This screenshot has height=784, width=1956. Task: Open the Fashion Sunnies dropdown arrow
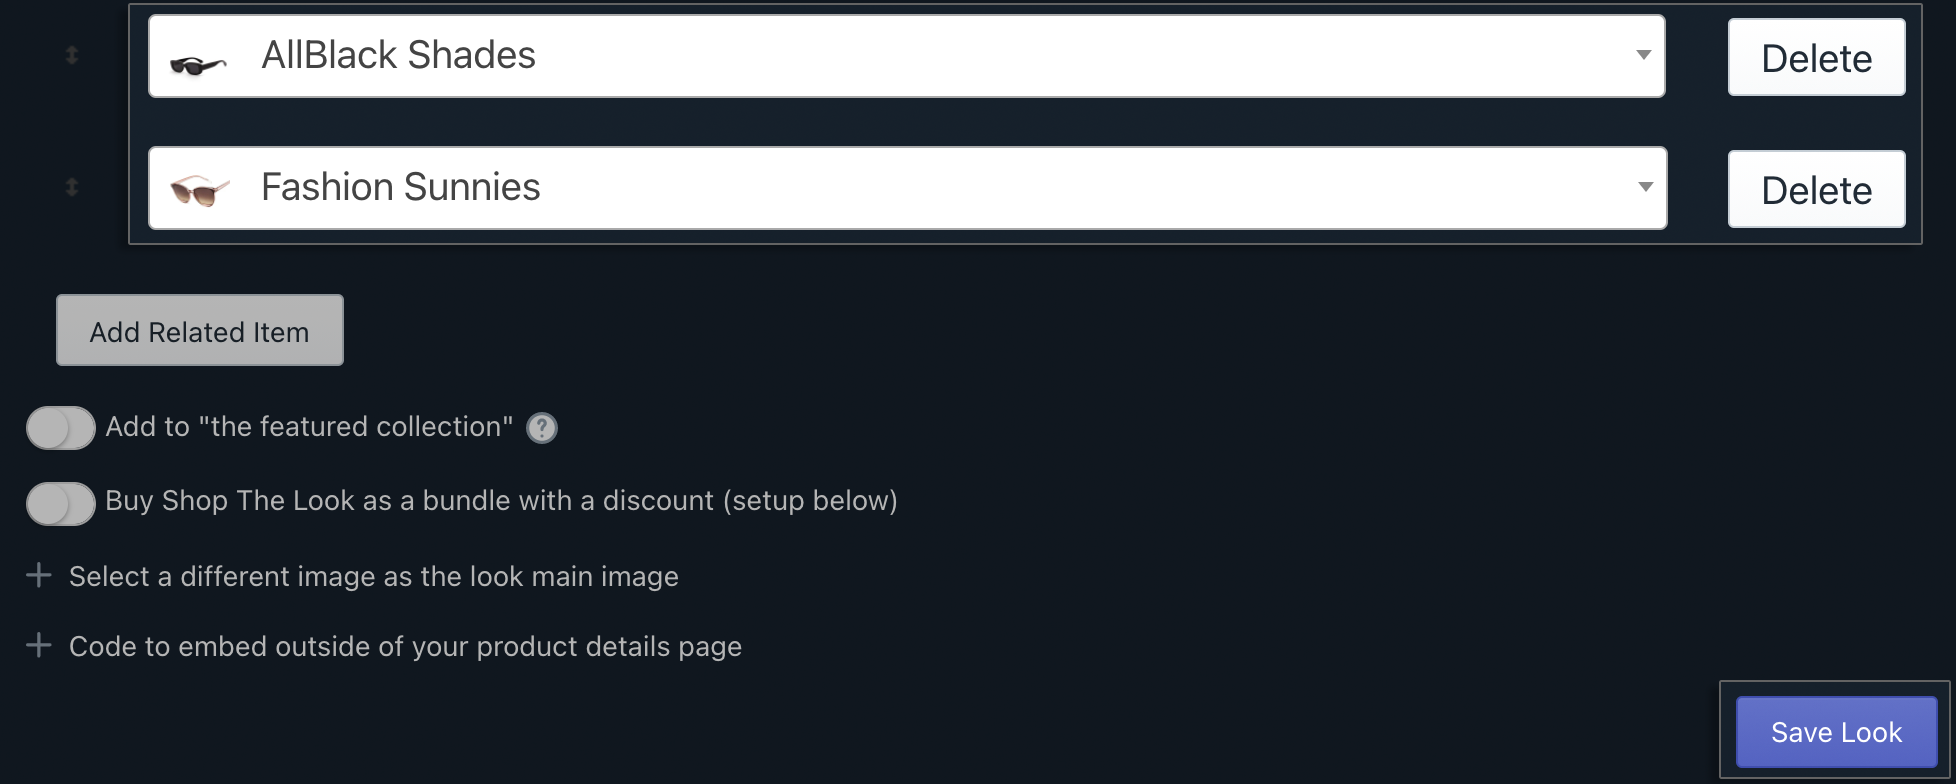click(x=1645, y=187)
